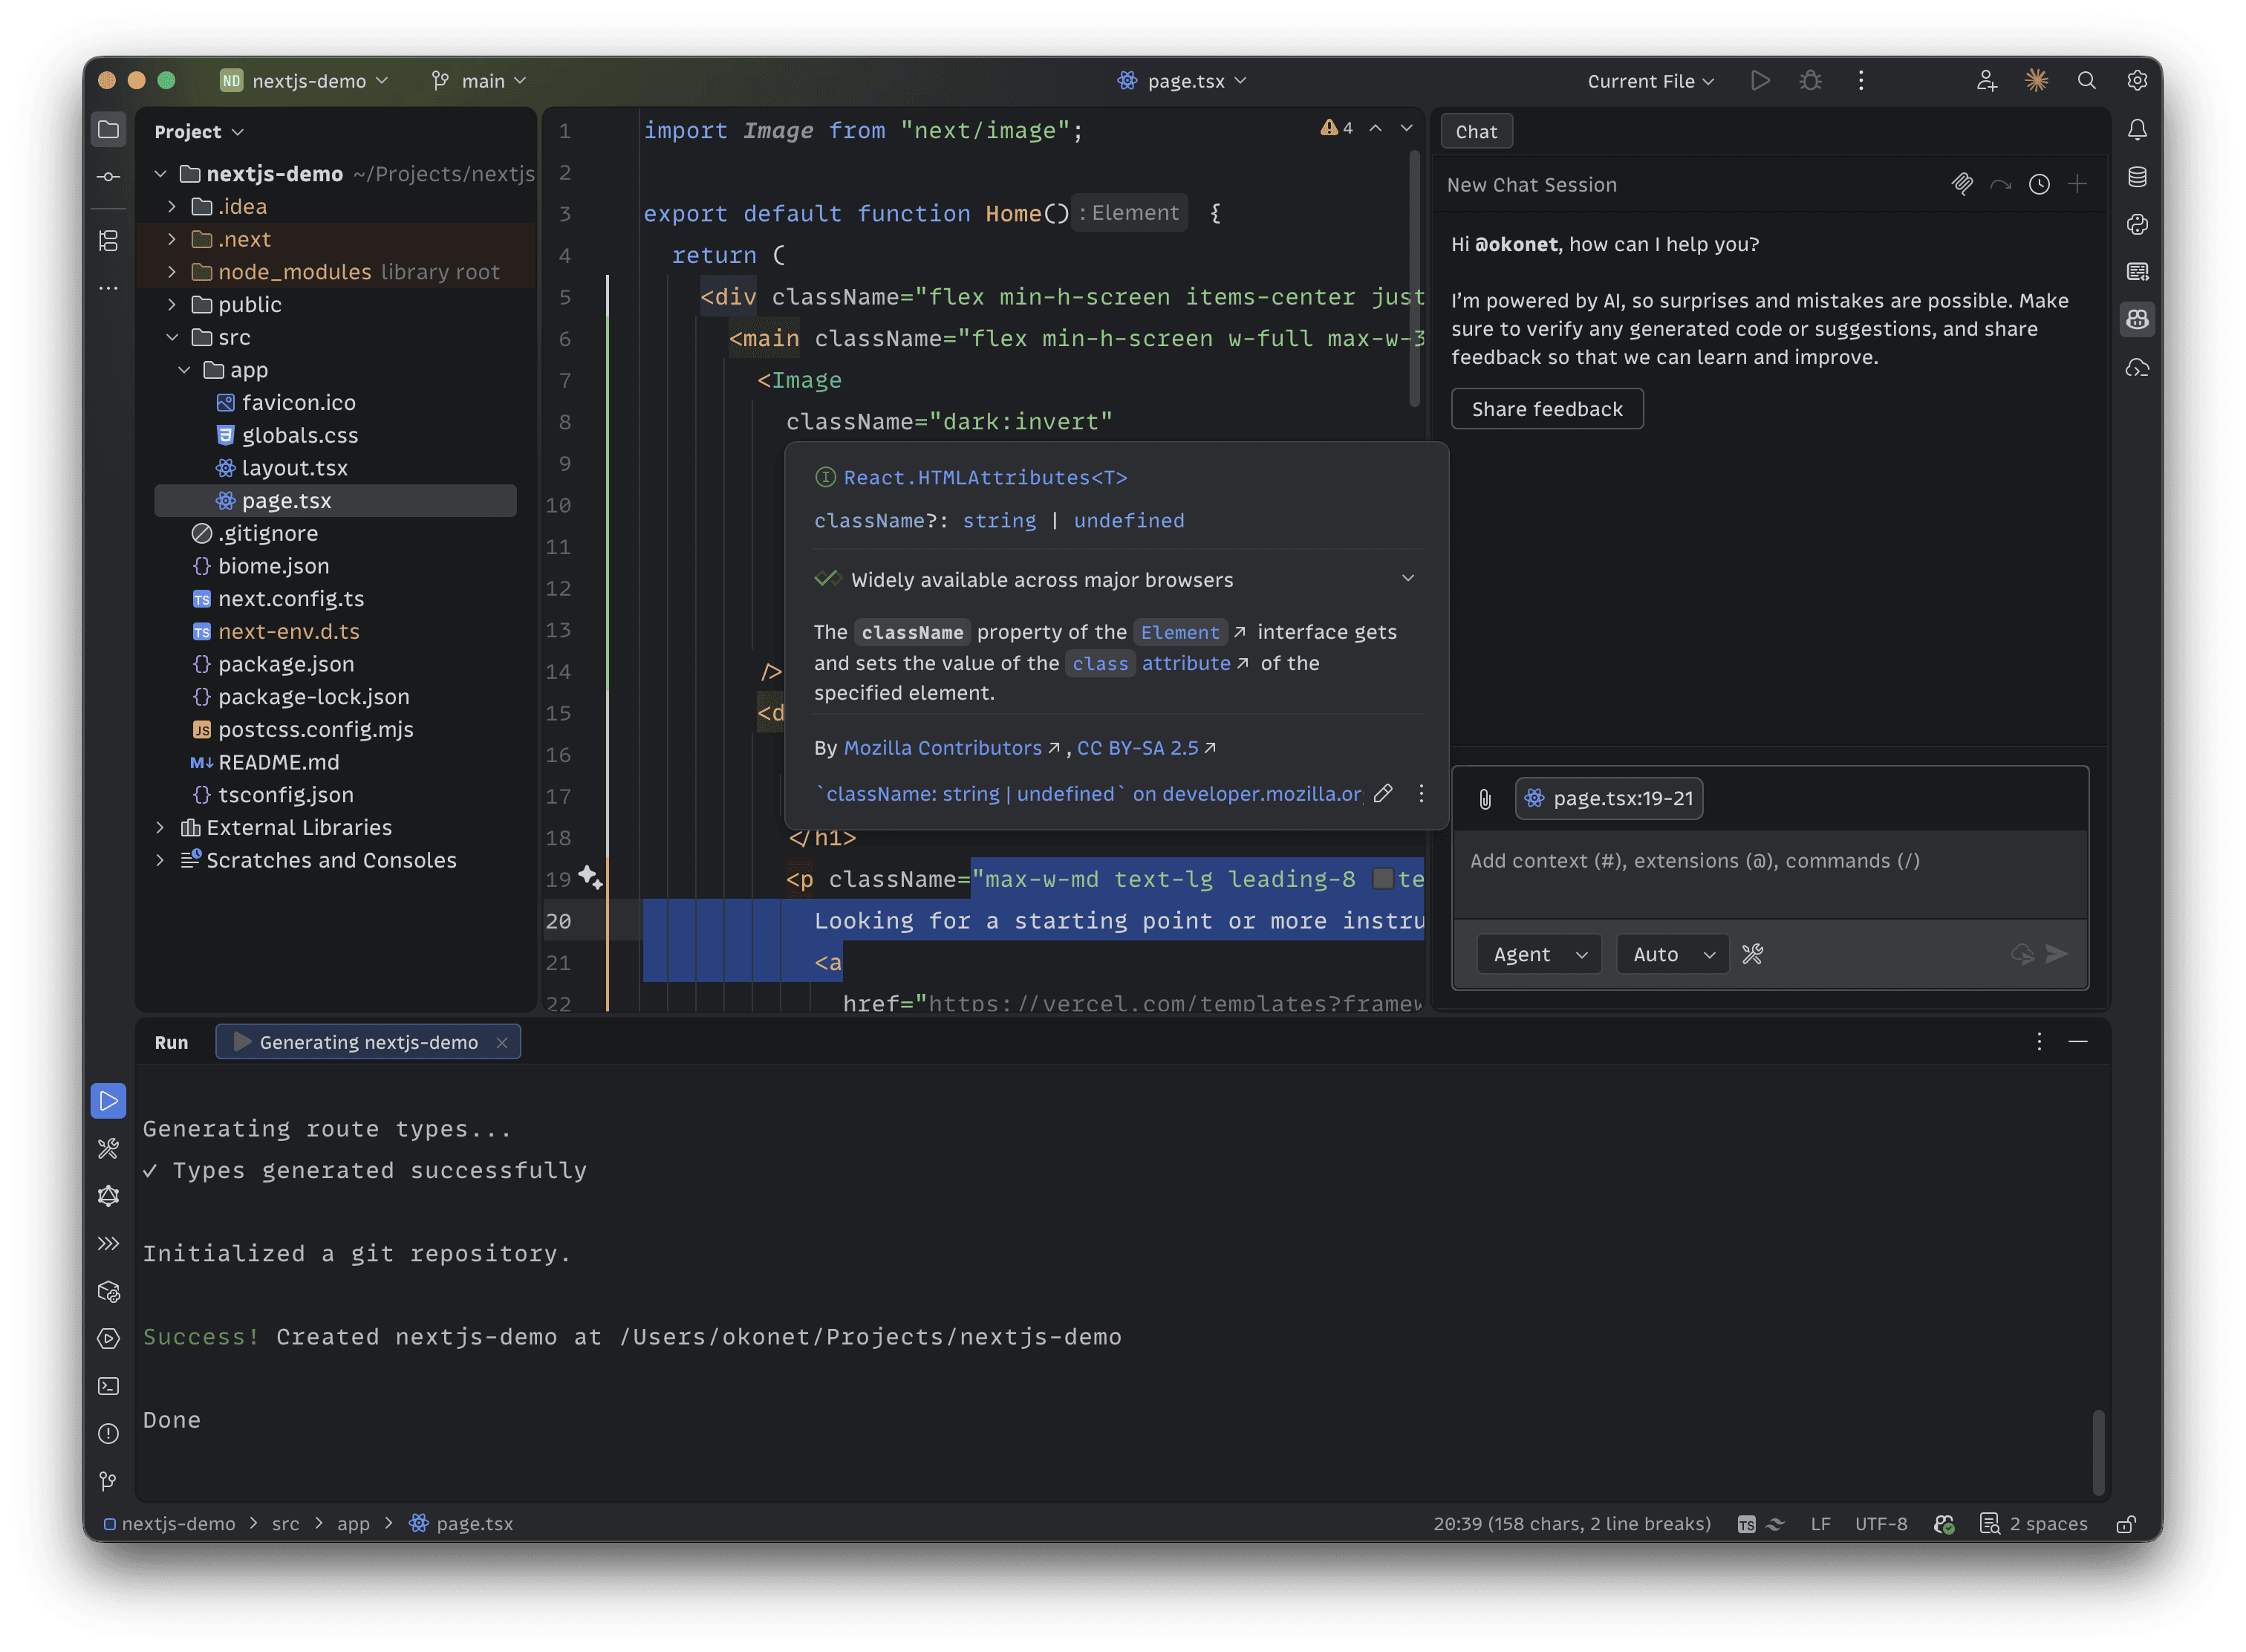The width and height of the screenshot is (2246, 1652).
Task: Click the Share feedback button
Action: [1546, 408]
